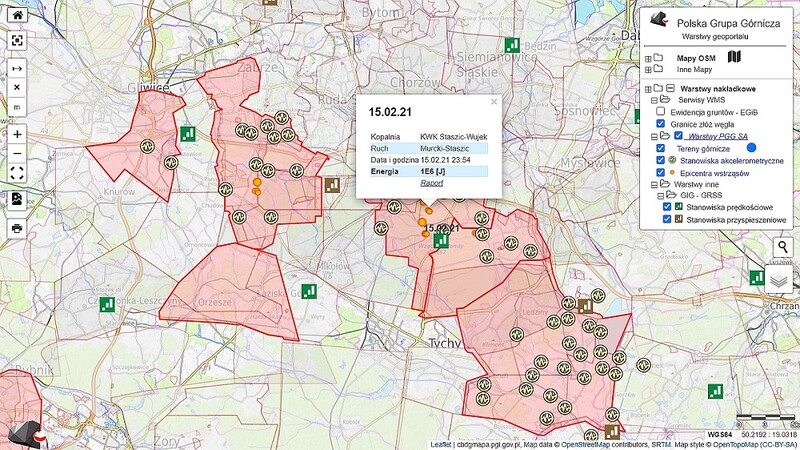Viewport: 800px width, 450px height.
Task: Open the Raport link in popup
Action: pos(431,184)
